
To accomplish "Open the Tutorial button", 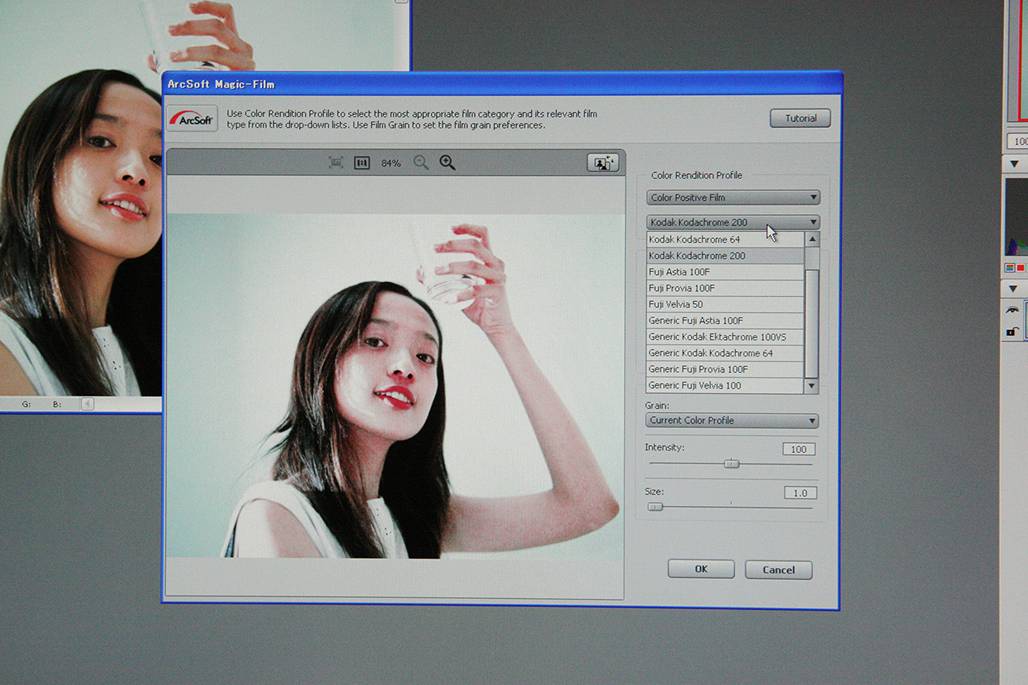I will (800, 118).
